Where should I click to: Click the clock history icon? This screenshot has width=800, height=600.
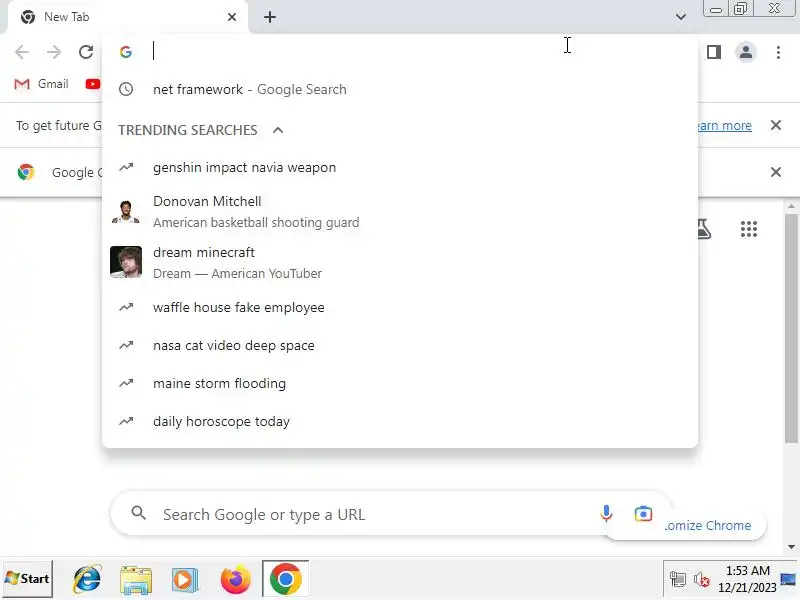tap(126, 89)
